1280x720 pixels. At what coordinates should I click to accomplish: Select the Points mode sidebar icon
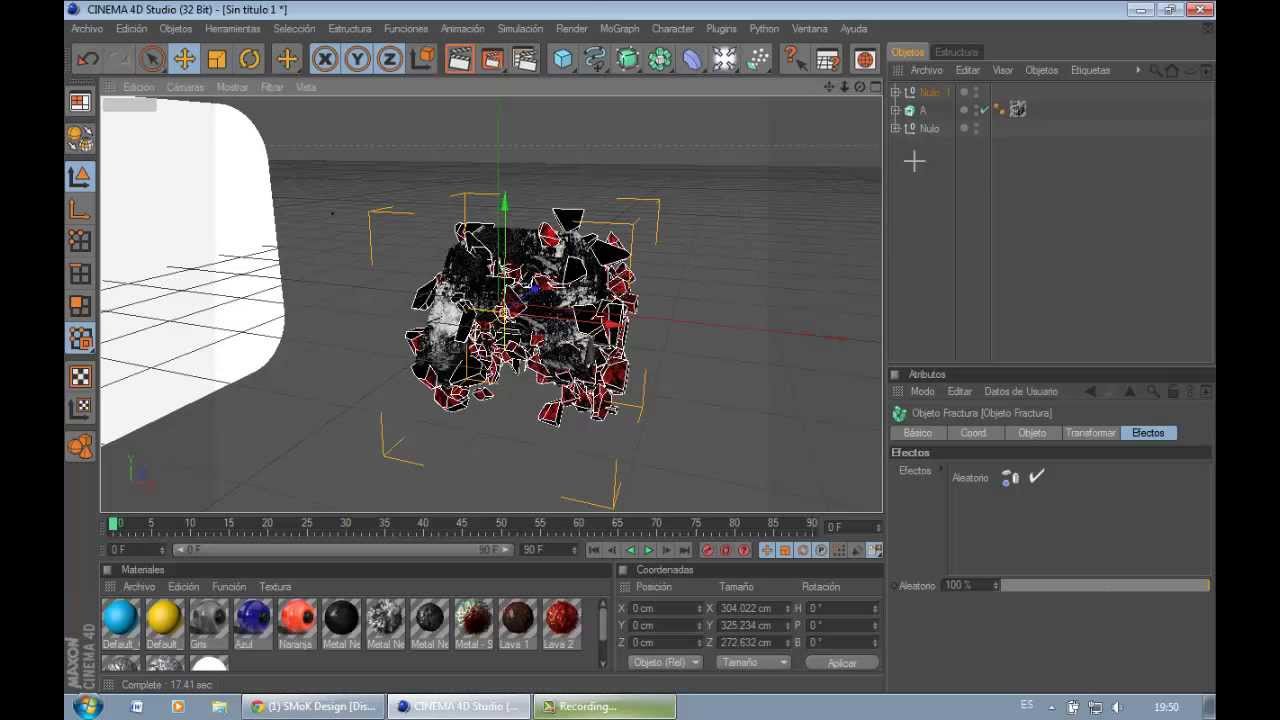pyautogui.click(x=80, y=241)
